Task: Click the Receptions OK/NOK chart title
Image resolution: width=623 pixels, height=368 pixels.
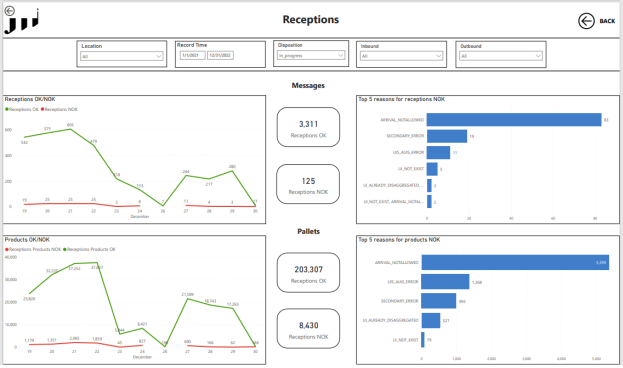Action: (x=30, y=99)
